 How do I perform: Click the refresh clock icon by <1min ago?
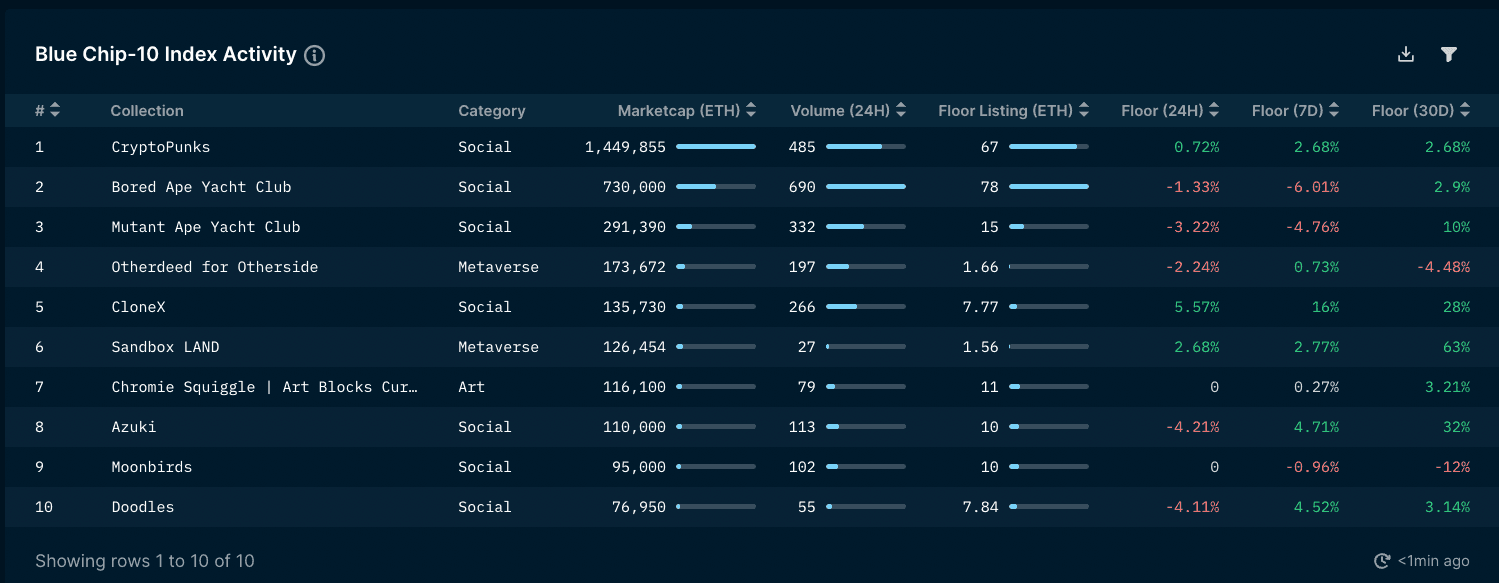[x=1383, y=561]
